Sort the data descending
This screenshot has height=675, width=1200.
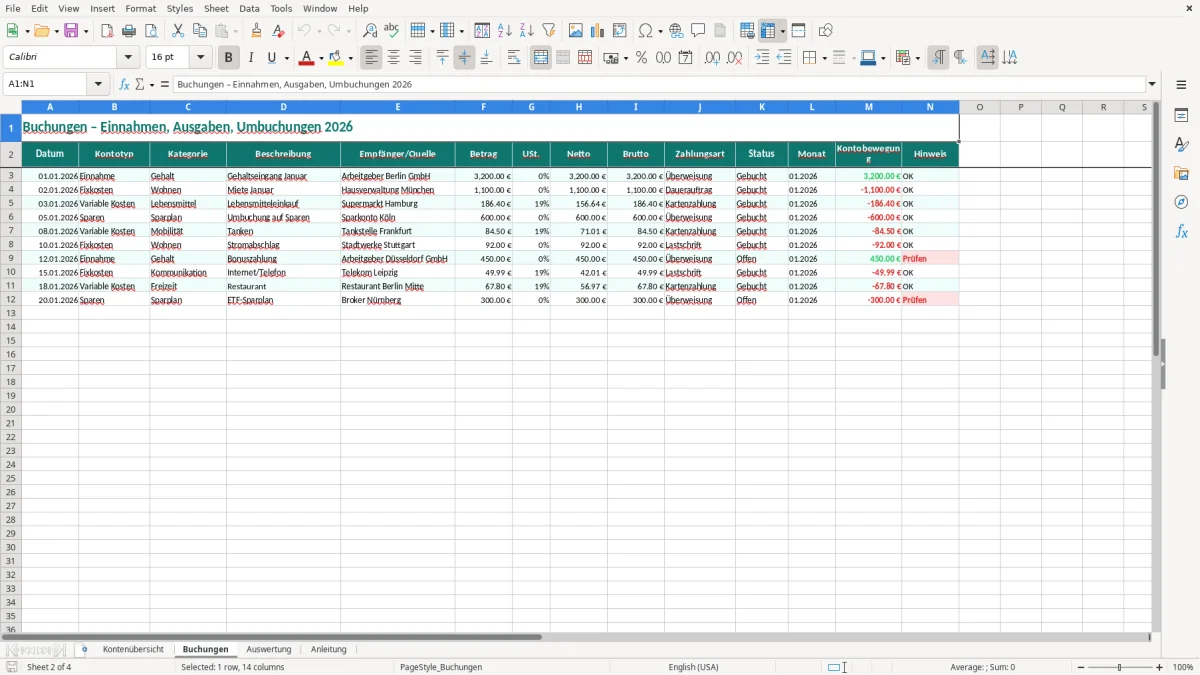[x=526, y=31]
